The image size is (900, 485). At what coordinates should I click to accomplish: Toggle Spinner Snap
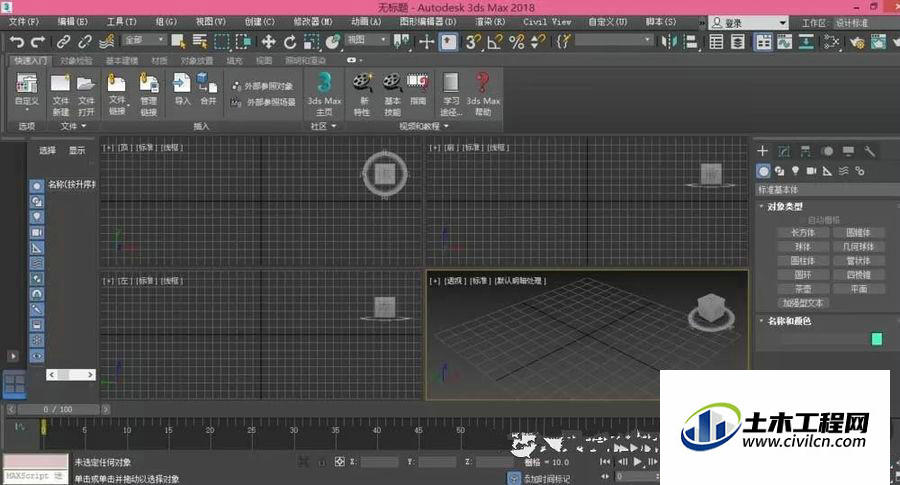coord(538,42)
